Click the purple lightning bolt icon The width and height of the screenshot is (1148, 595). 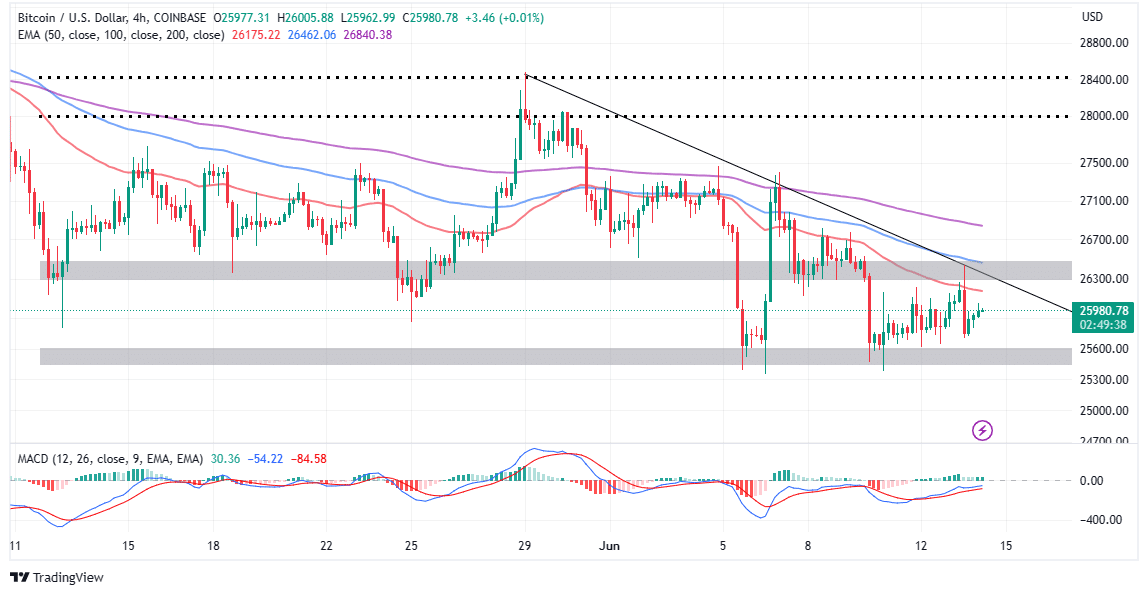pyautogui.click(x=982, y=430)
